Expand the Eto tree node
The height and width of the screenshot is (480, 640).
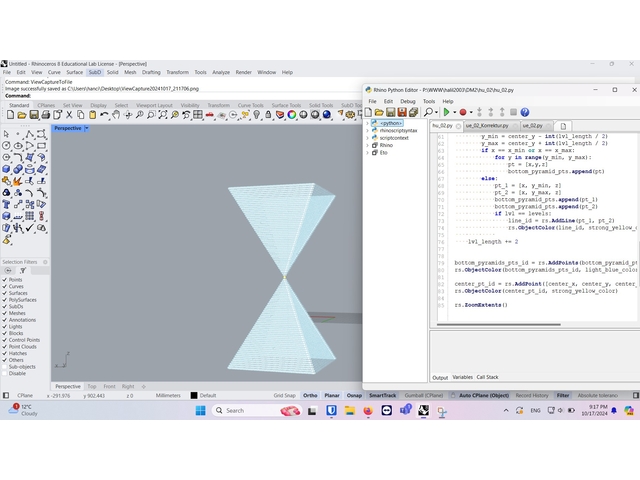(x=367, y=153)
